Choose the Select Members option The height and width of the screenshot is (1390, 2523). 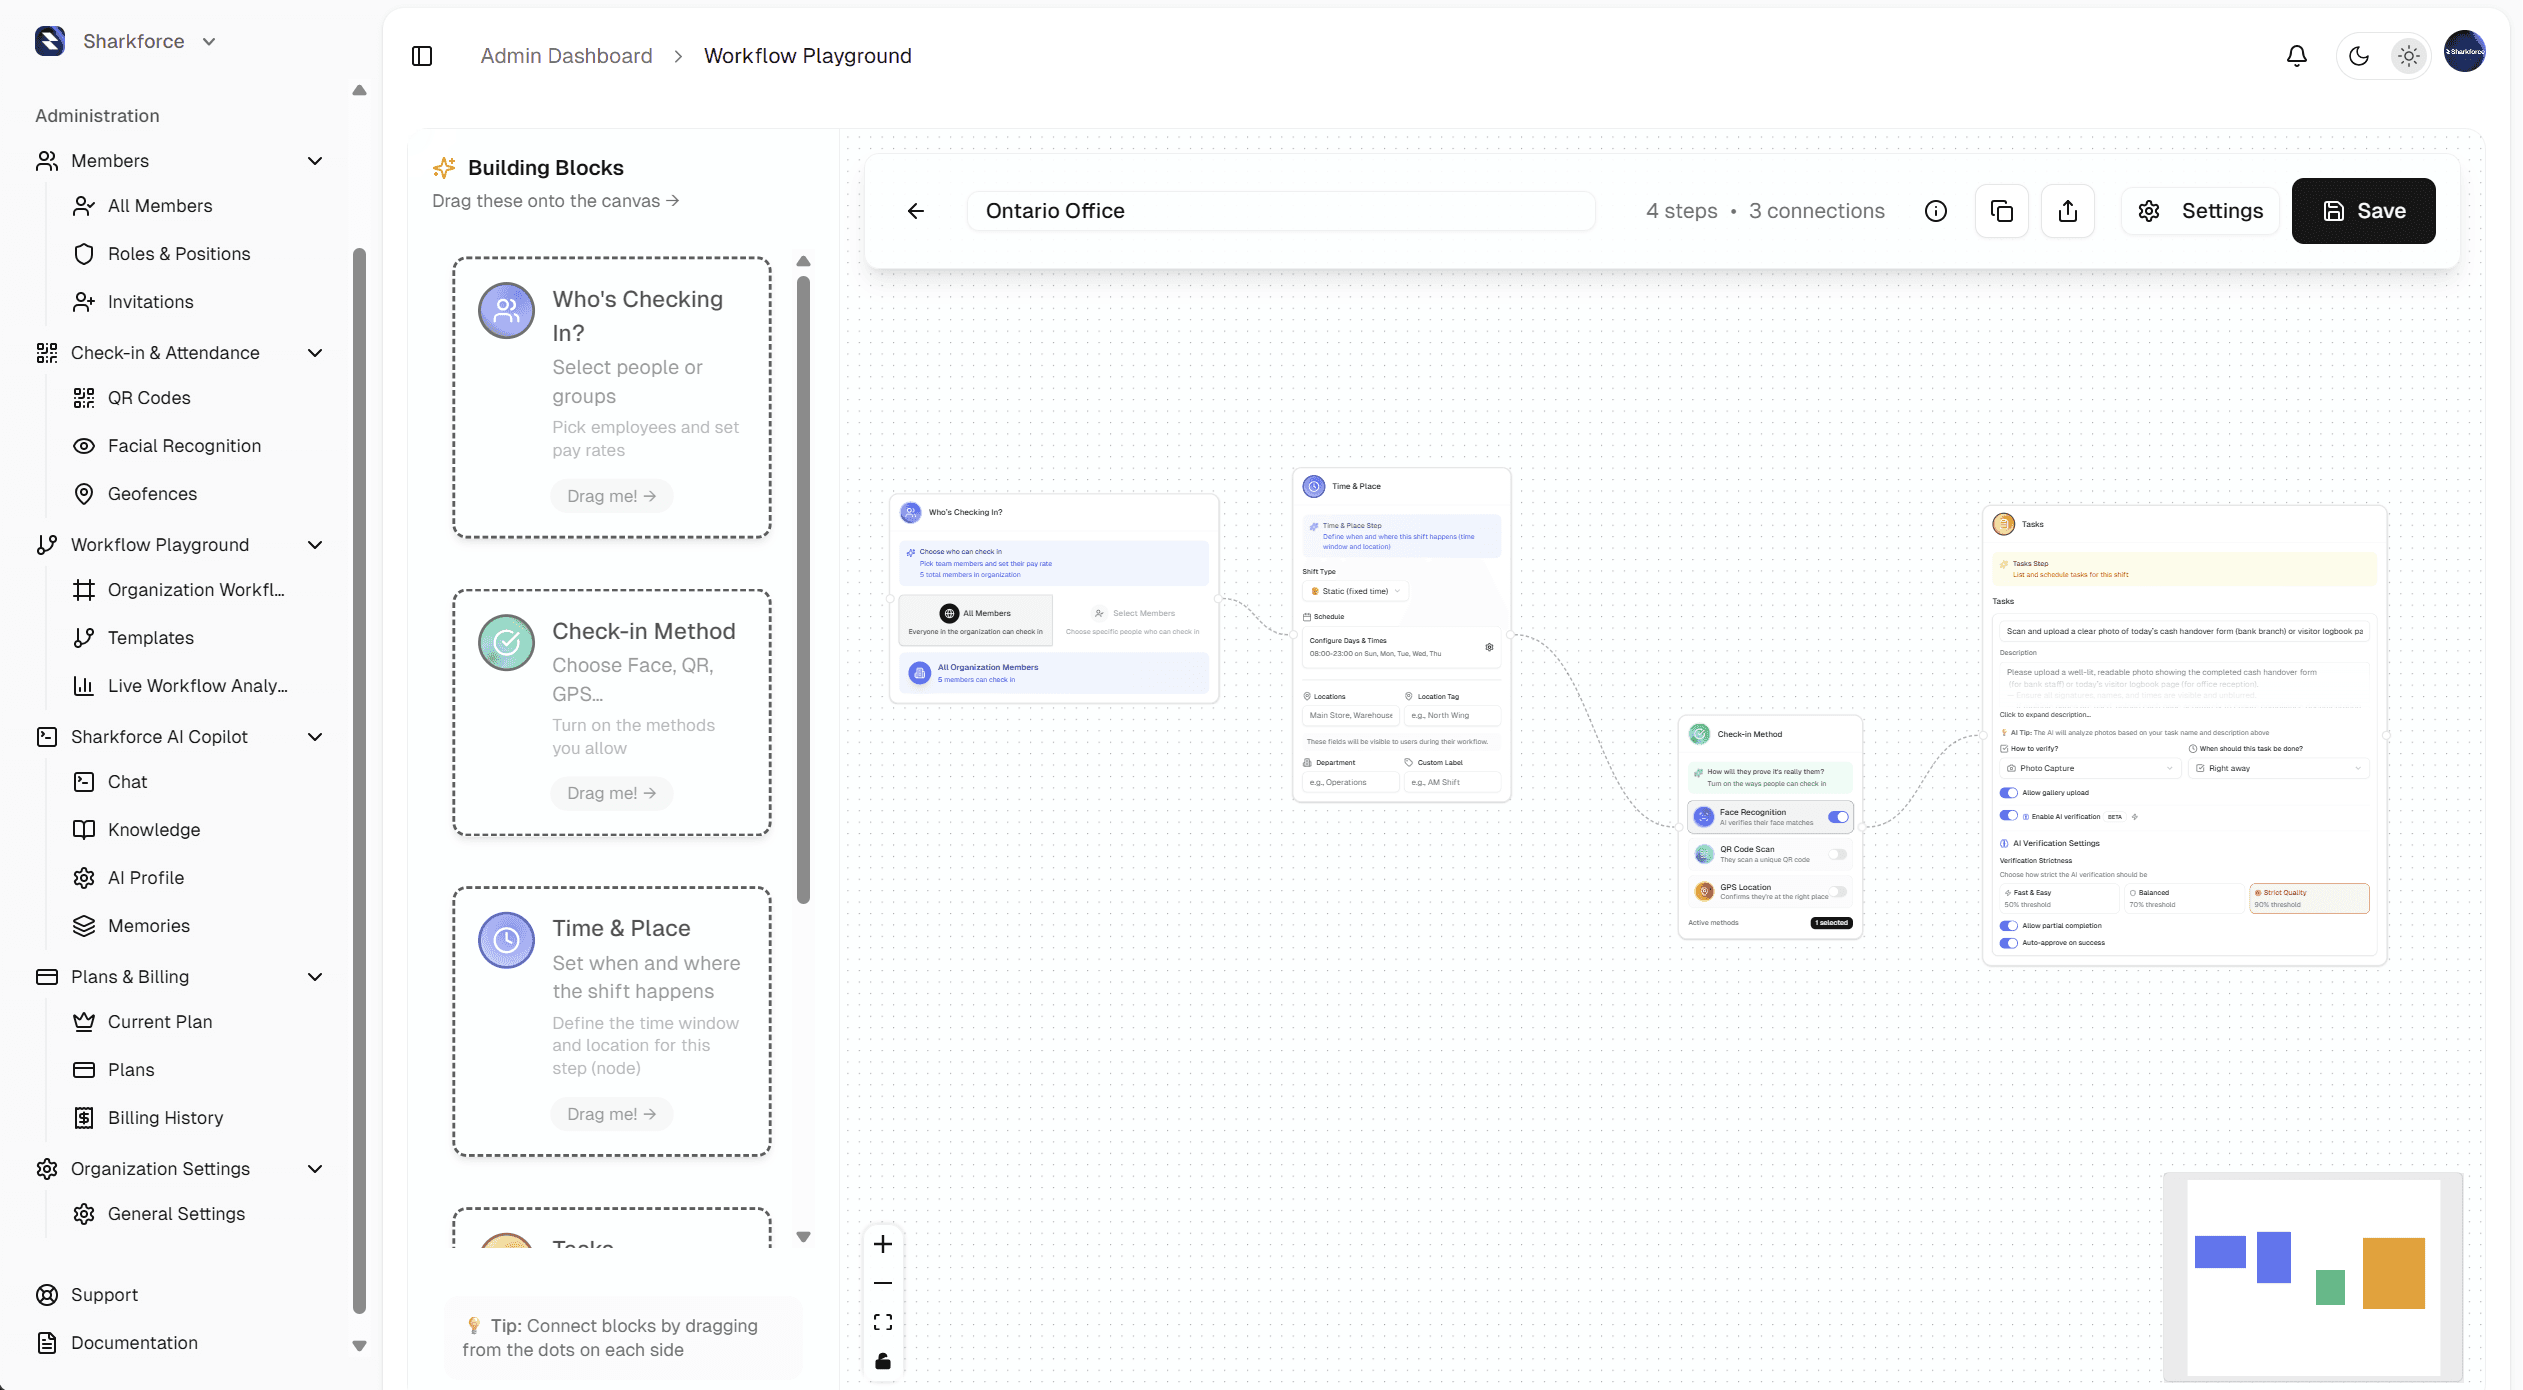[1133, 620]
